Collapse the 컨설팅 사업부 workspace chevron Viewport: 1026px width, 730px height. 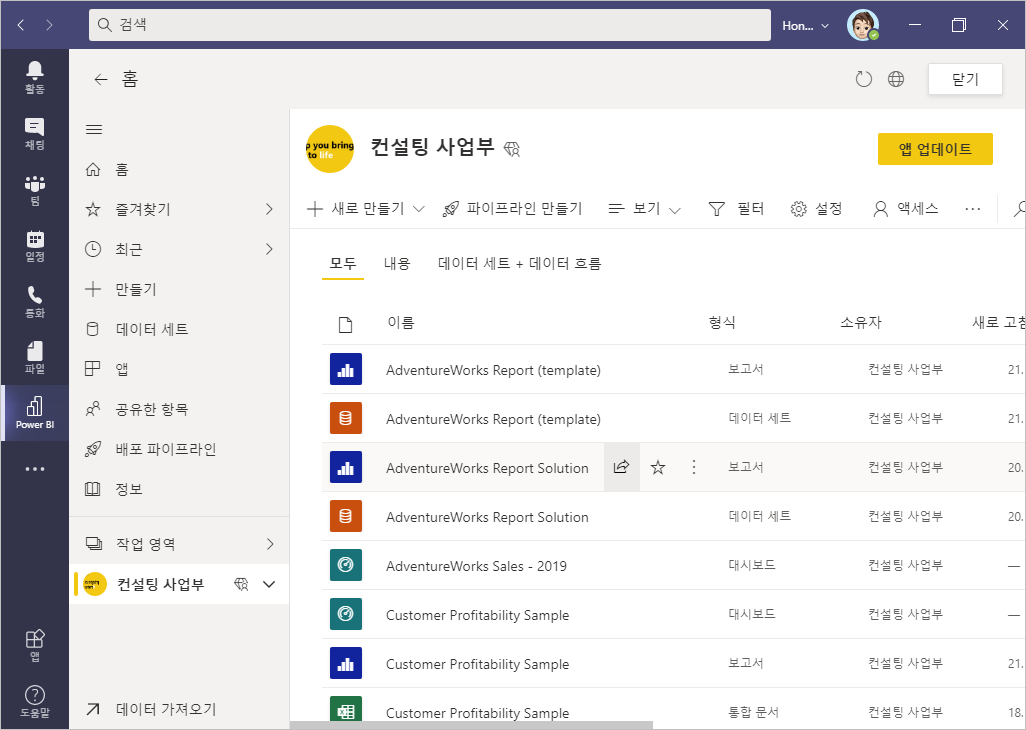[269, 584]
